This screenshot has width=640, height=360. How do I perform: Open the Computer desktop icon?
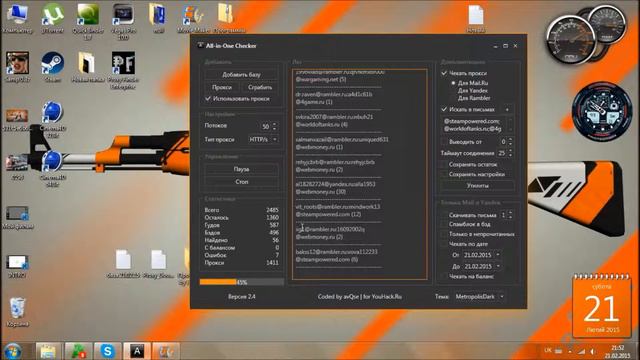[x=17, y=18]
